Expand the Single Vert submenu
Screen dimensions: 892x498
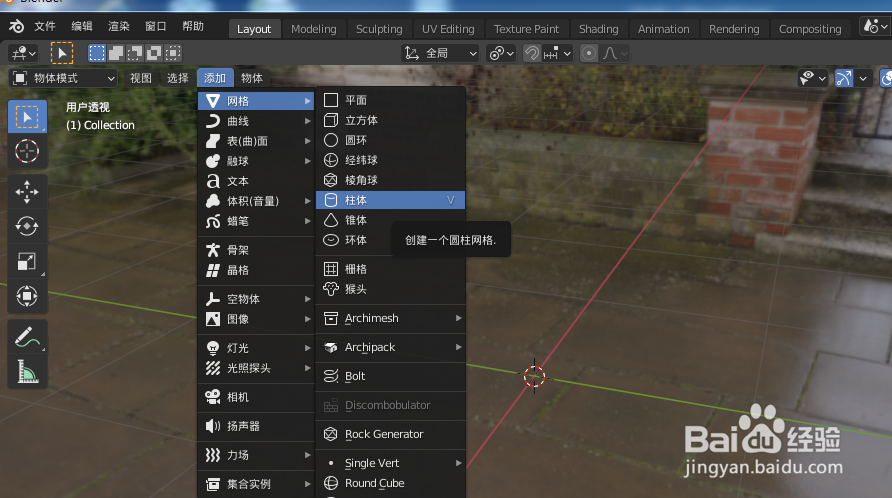coord(390,463)
